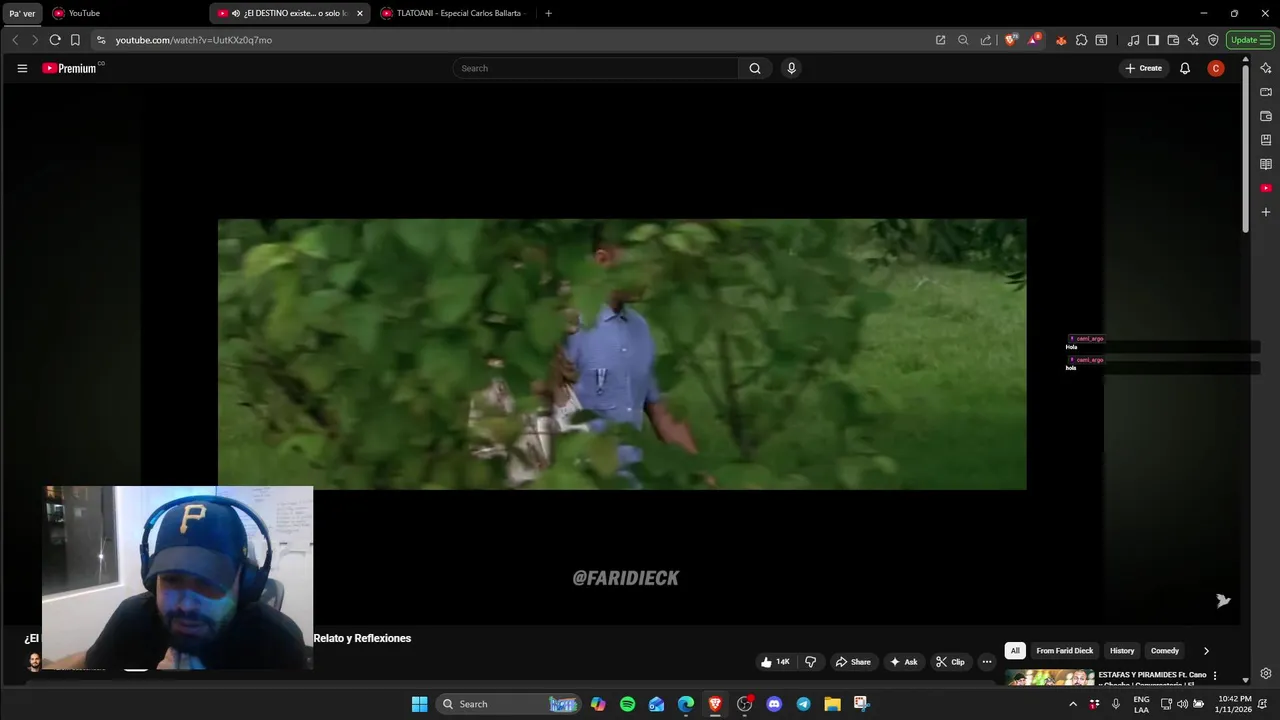Click the green Update menu button
The height and width of the screenshot is (720, 1280).
[1250, 40]
